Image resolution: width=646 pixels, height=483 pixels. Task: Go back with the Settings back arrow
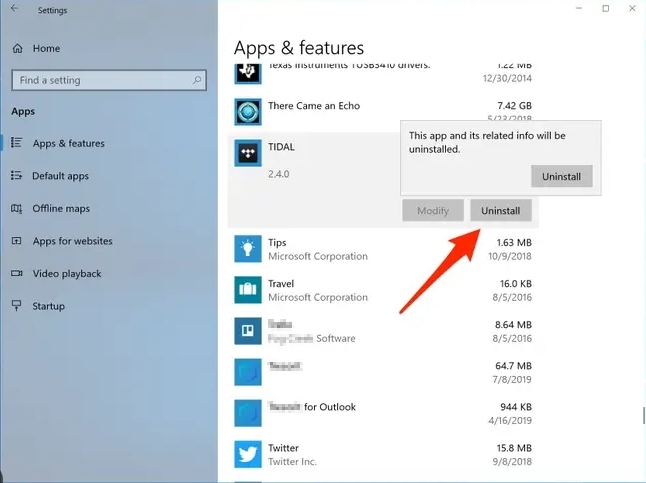point(14,8)
